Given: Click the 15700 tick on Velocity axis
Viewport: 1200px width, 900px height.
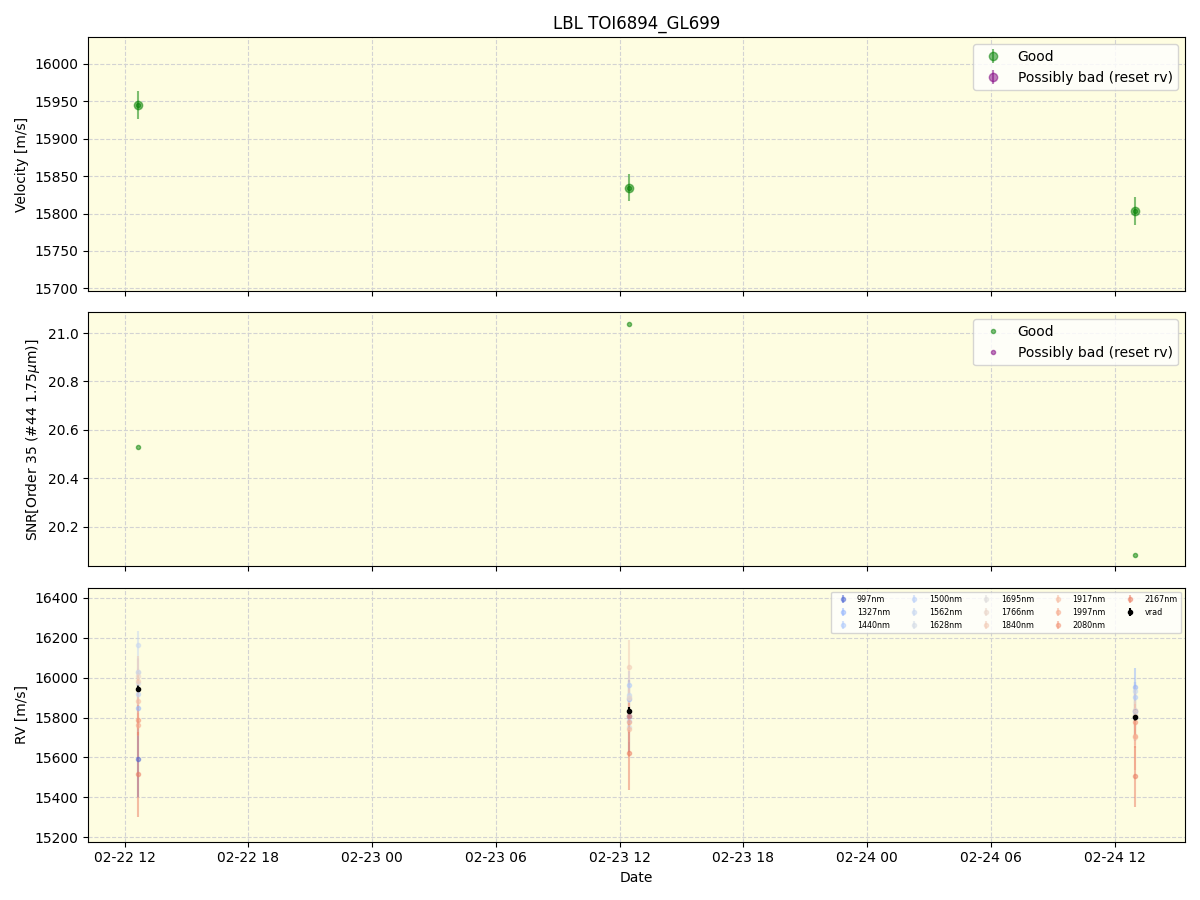Looking at the screenshot, I should click(59, 289).
